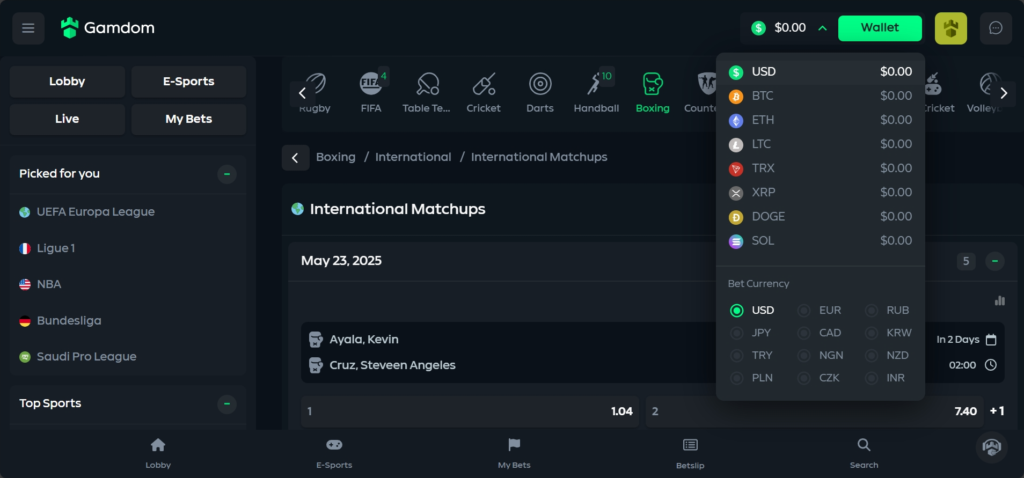Image resolution: width=1024 pixels, height=478 pixels.
Task: Open the Boxing breadcrumb link
Action: pos(336,157)
